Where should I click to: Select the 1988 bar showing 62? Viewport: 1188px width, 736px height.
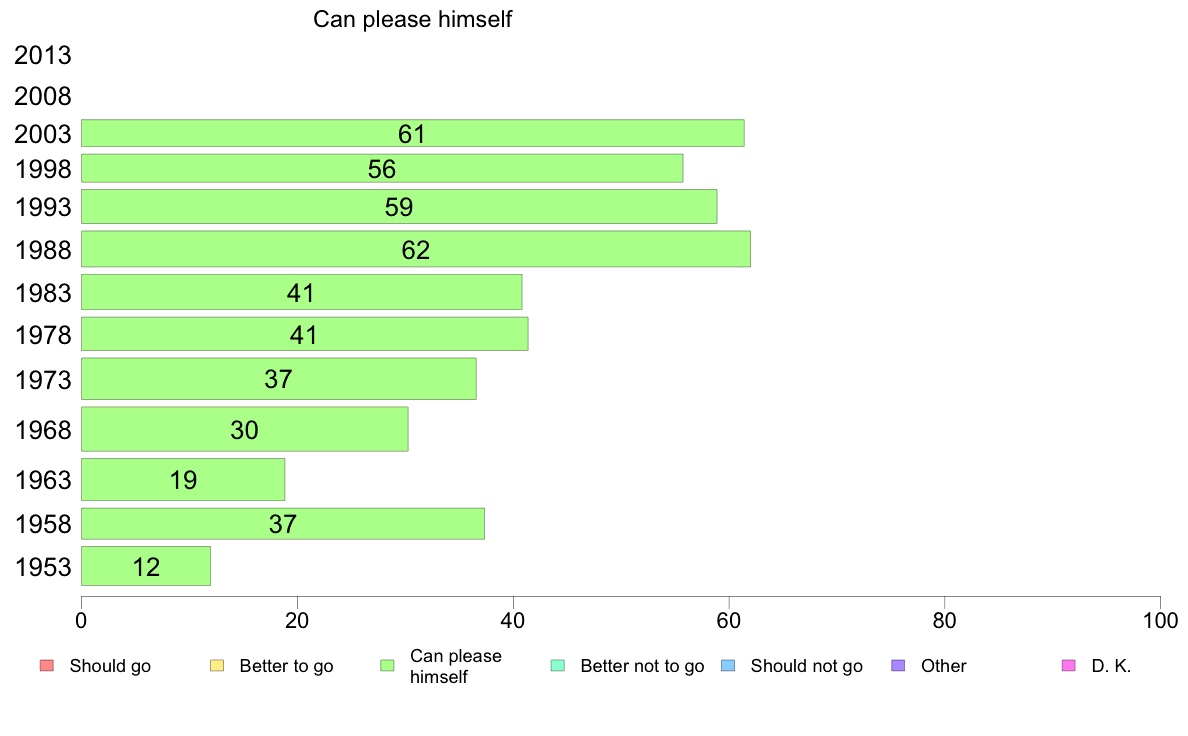(x=416, y=249)
